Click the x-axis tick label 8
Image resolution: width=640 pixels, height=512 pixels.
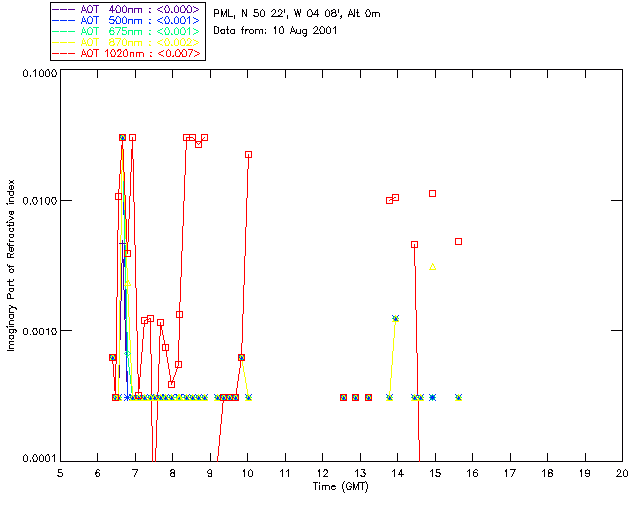(173, 473)
